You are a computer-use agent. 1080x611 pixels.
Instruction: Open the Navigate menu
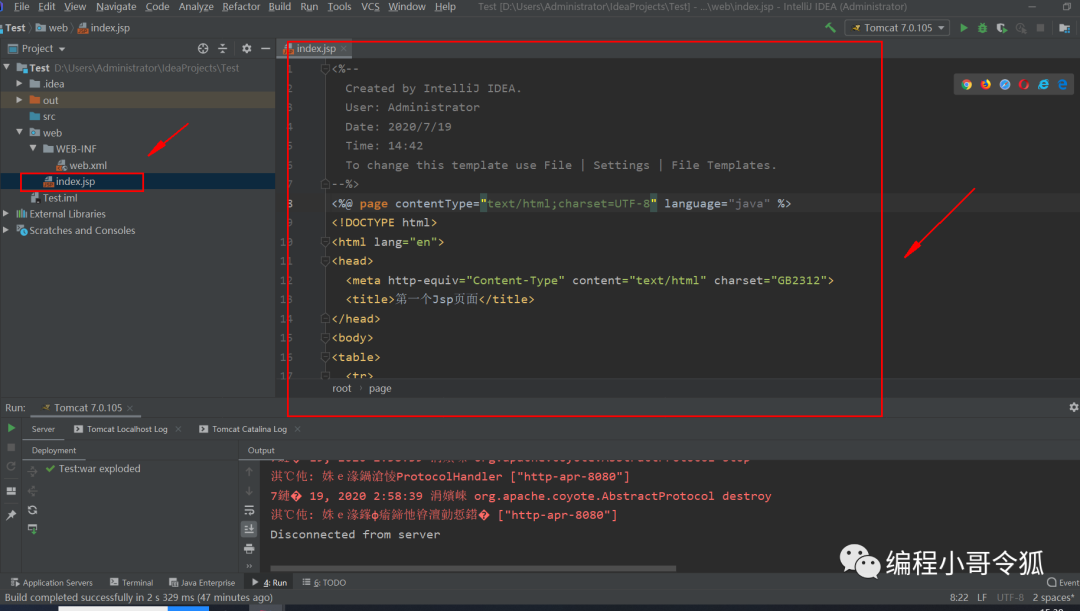coord(116,6)
